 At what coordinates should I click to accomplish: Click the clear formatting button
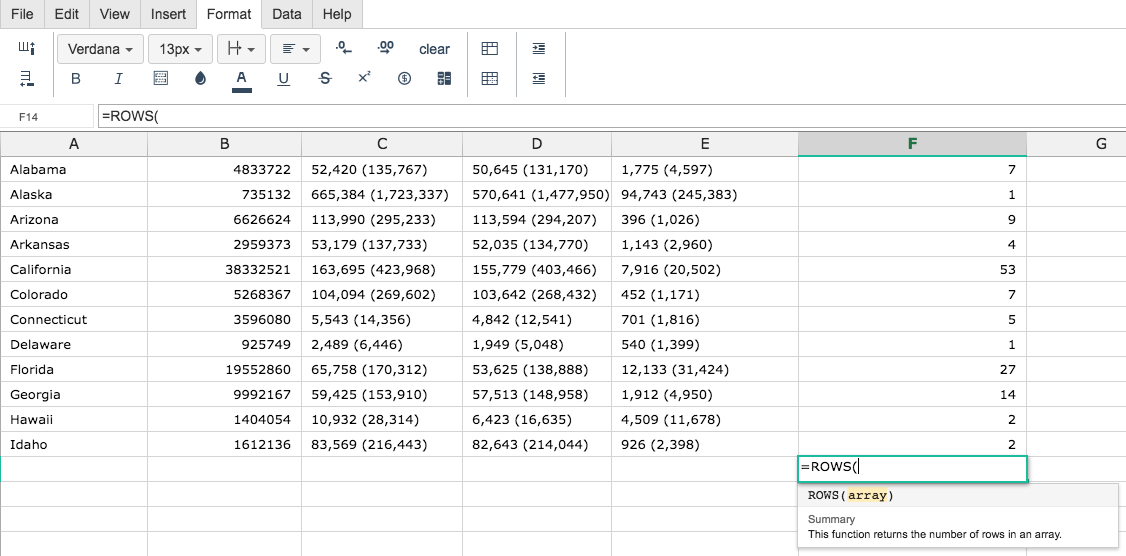click(434, 49)
